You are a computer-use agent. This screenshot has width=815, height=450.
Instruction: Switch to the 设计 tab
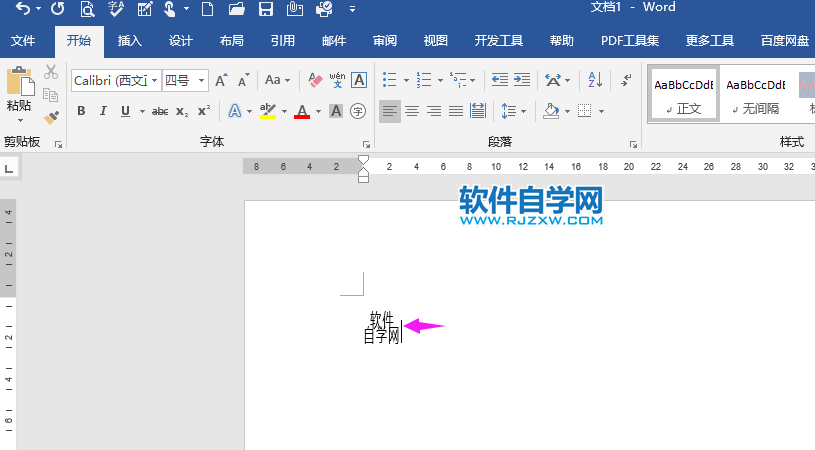click(180, 41)
